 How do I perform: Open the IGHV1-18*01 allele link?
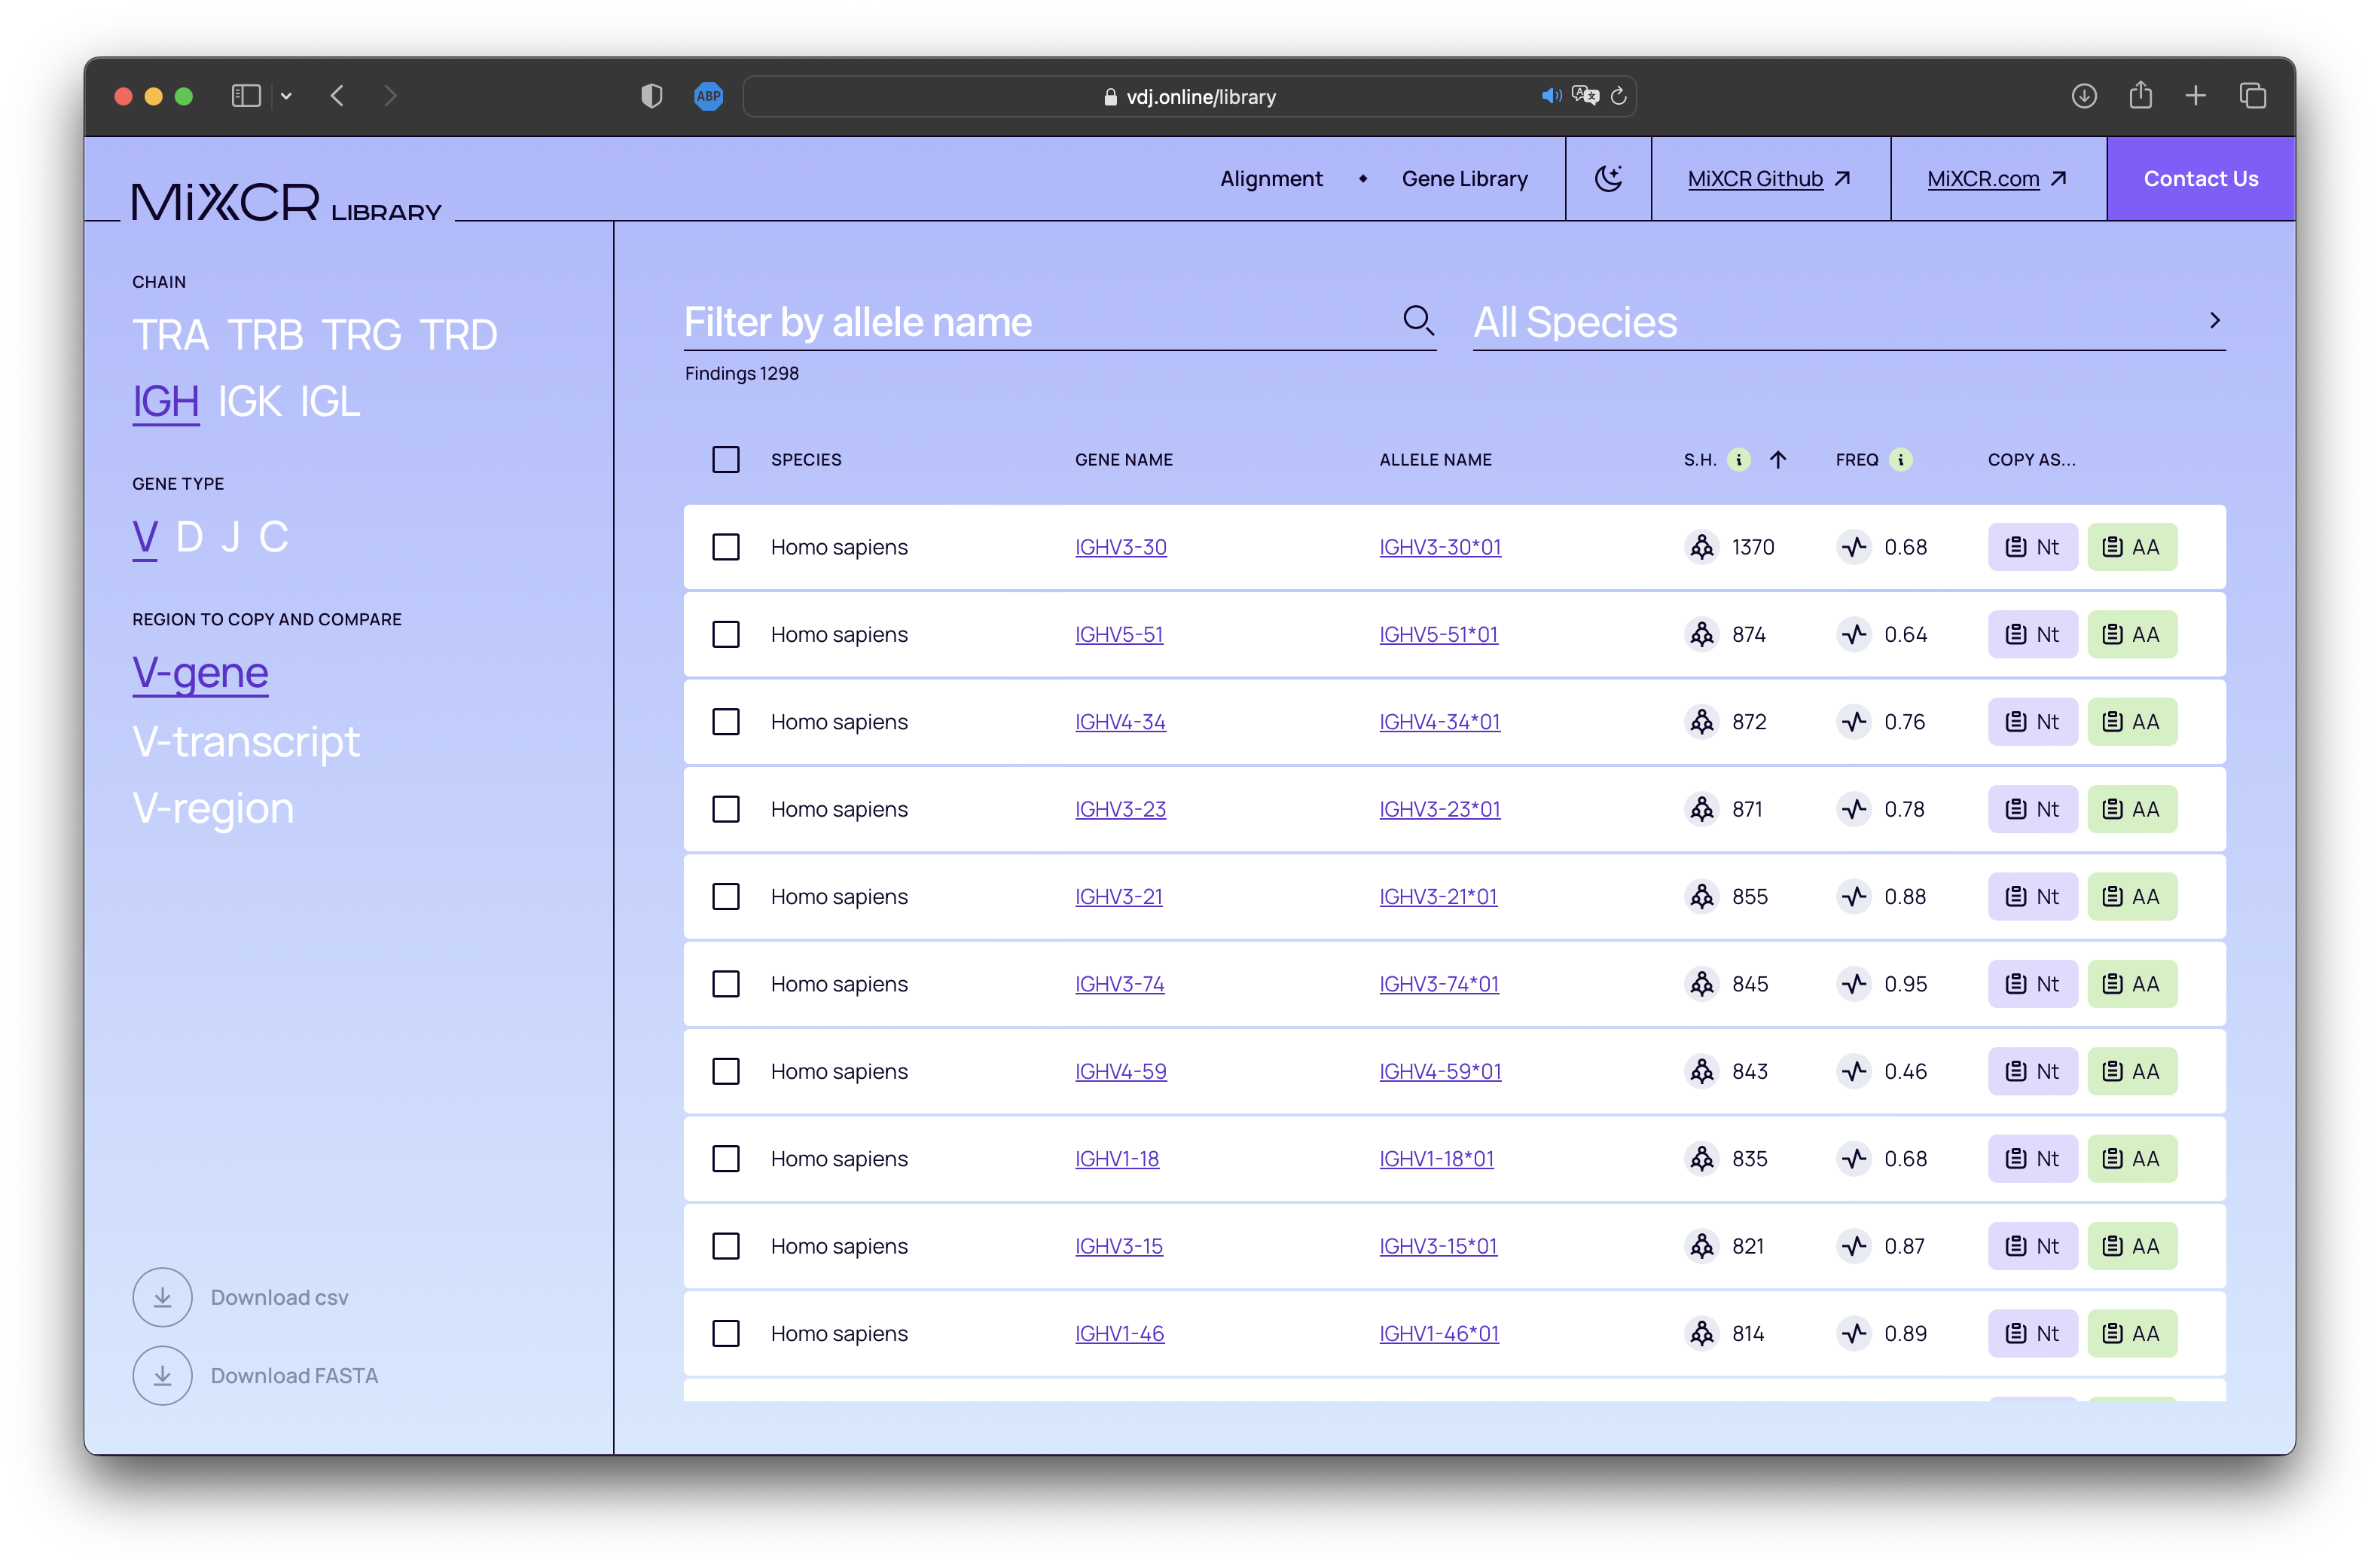(x=1436, y=1159)
